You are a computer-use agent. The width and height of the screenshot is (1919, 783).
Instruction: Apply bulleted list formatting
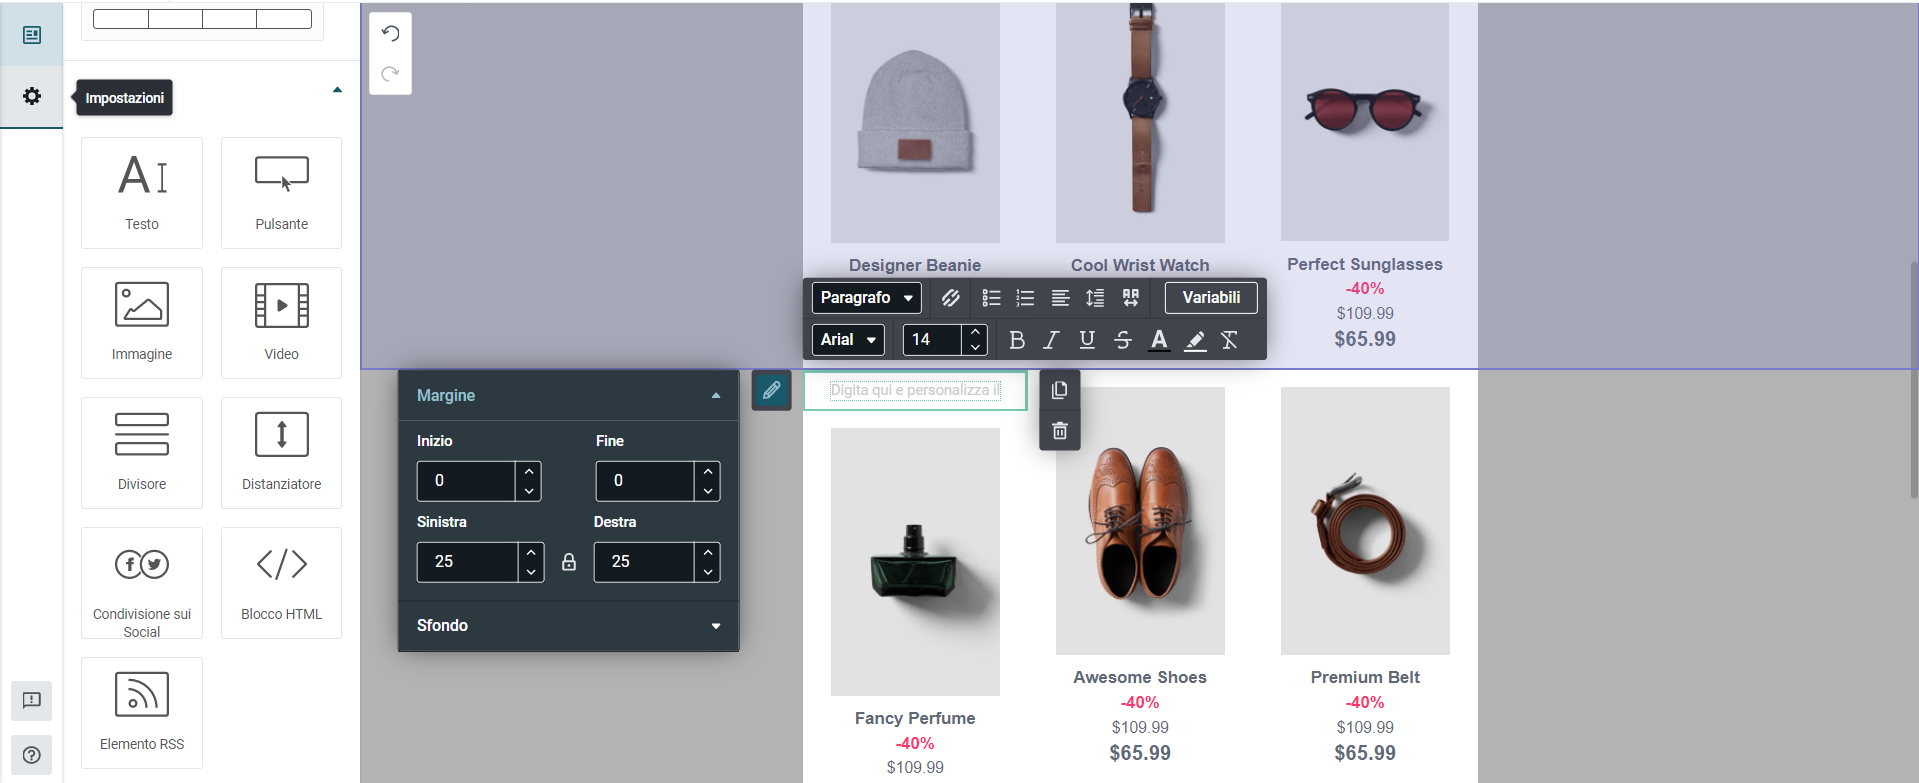tap(991, 298)
